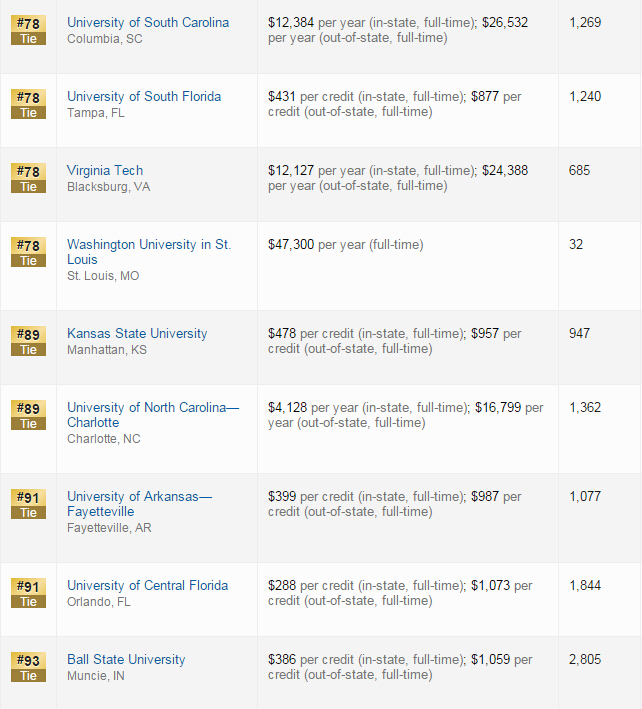Click the #78 Tie badge for South Florida
Image resolution: width=642 pixels, height=709 pixels.
(x=28, y=104)
